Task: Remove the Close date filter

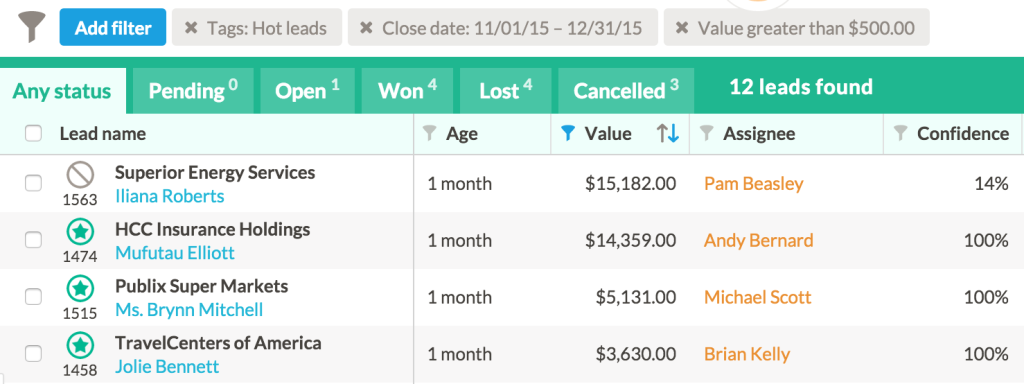Action: pos(366,28)
